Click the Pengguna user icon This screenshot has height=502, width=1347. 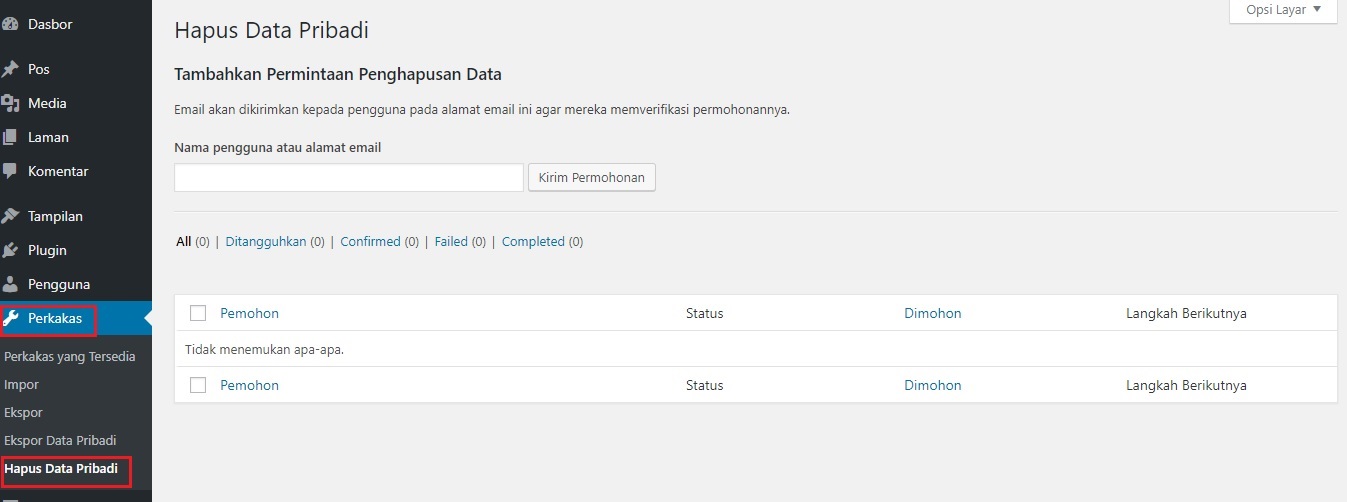point(10,284)
